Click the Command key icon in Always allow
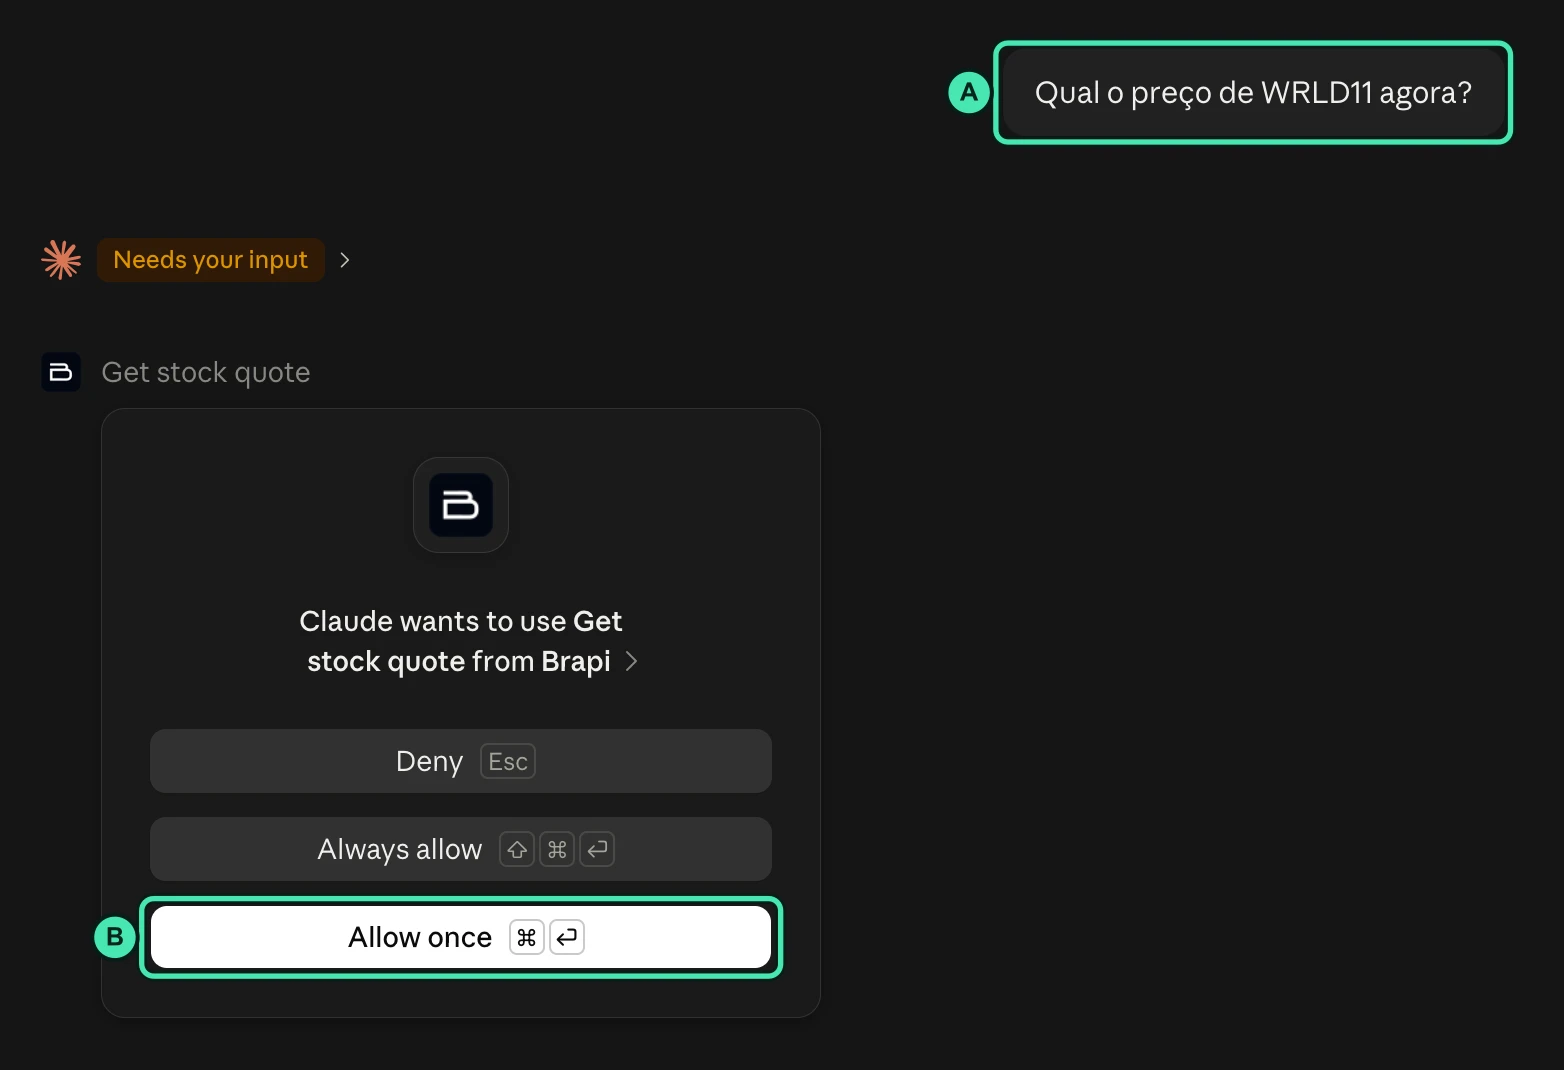This screenshot has width=1564, height=1070. point(557,849)
